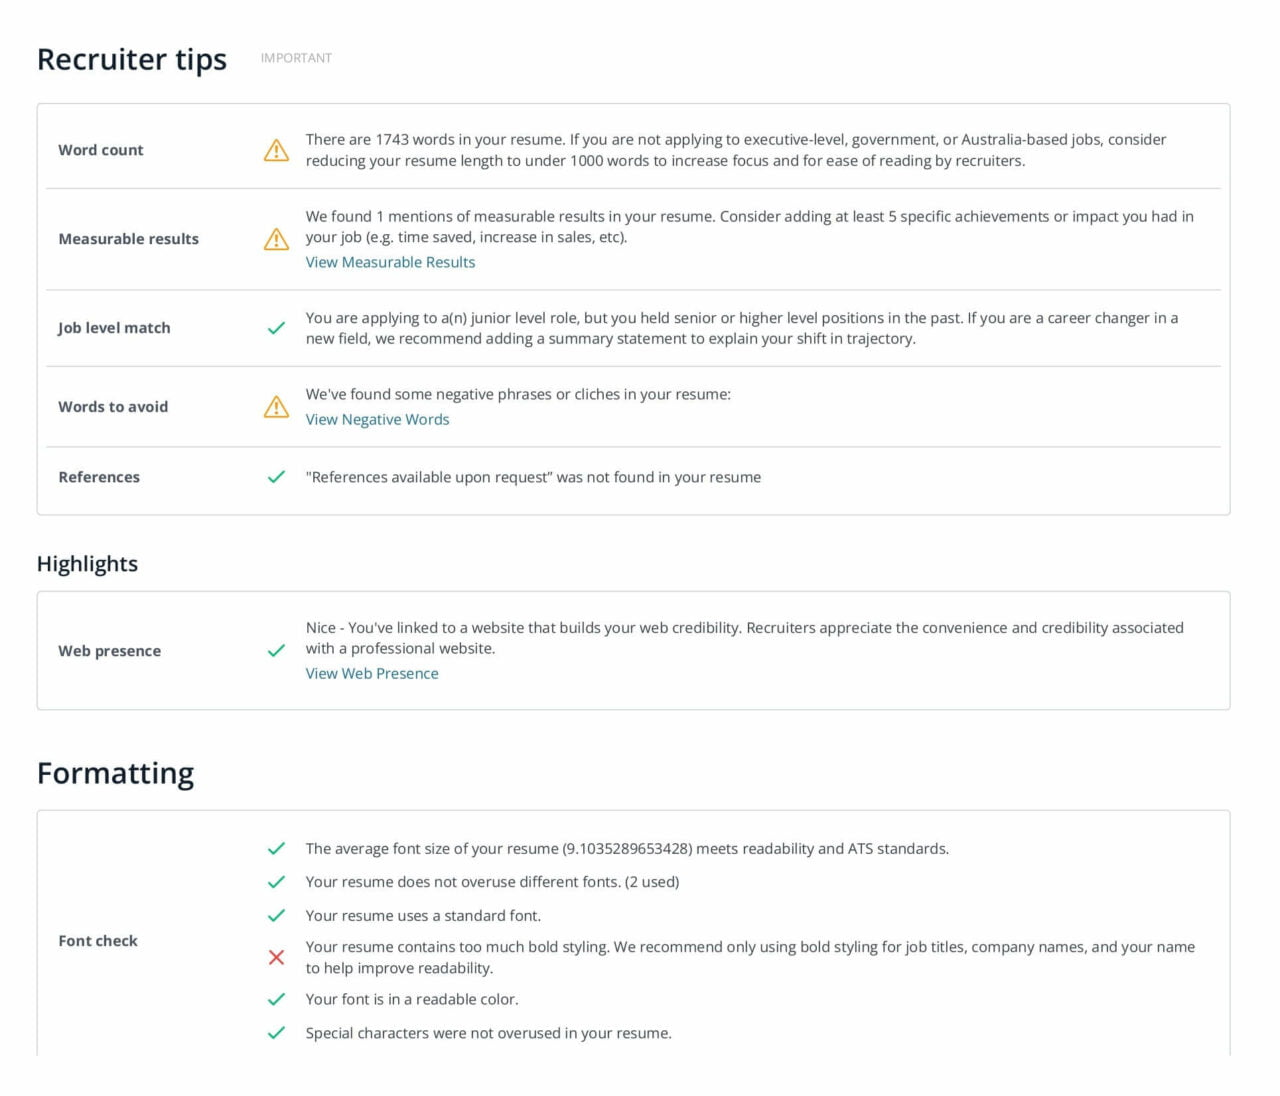Click the red X beside bold styling warning
1280x1096 pixels.
276,957
